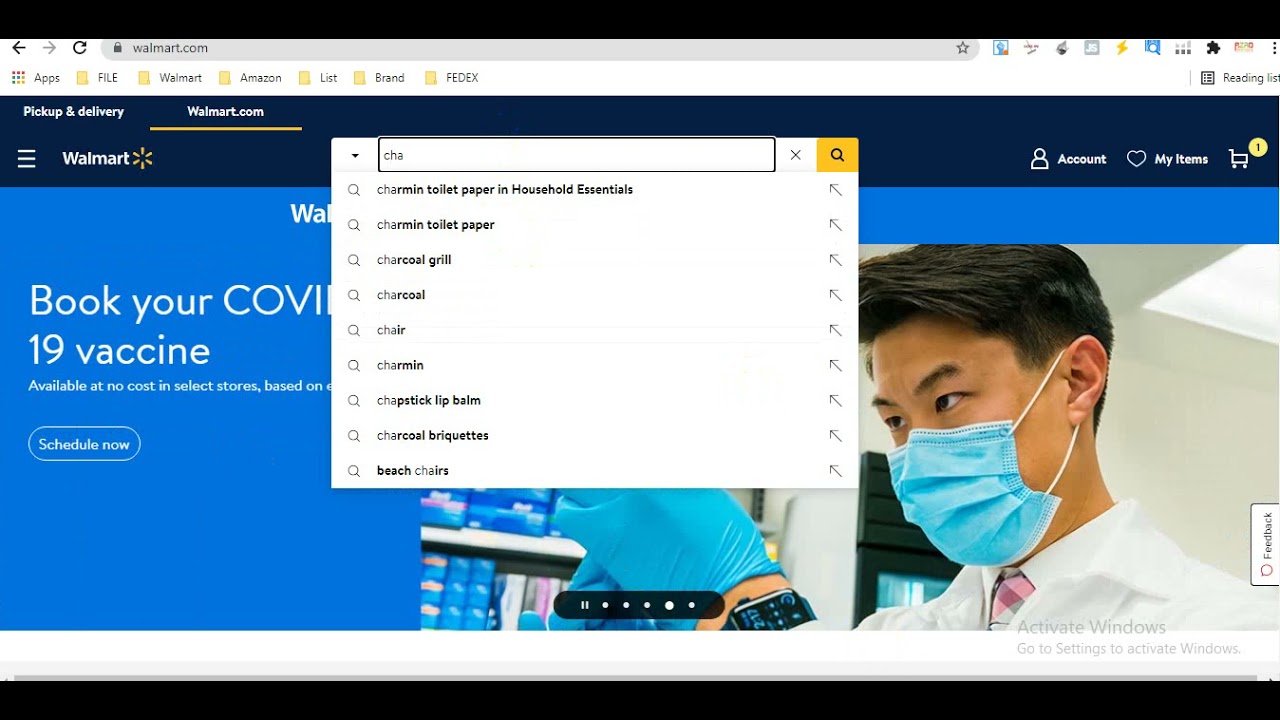Open the hamburger menu beside Walmart logo
Screen dimensions: 1280x720
(27, 159)
